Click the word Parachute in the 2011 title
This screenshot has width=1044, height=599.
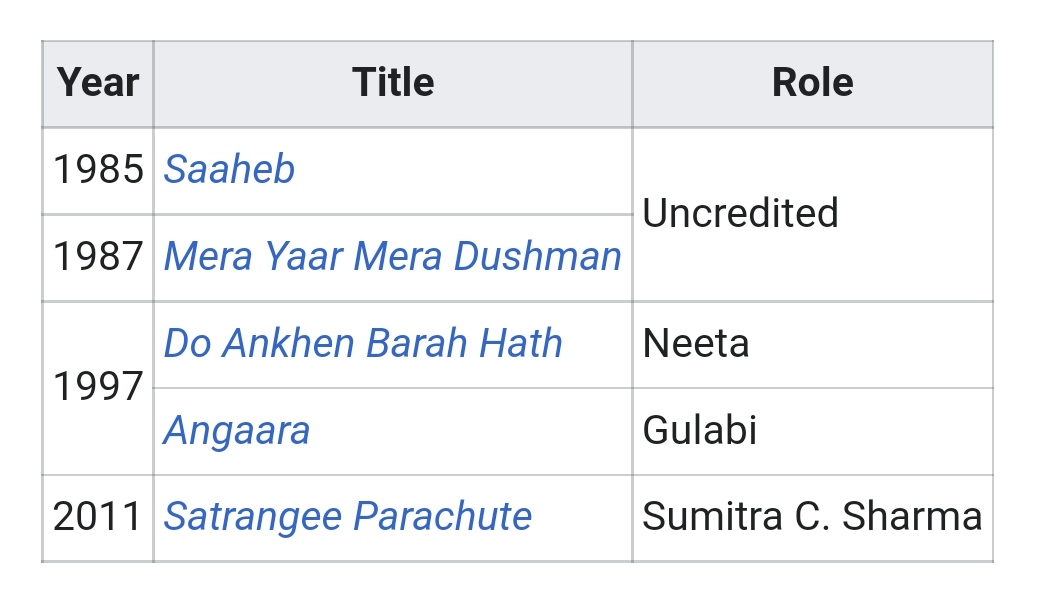(x=442, y=516)
